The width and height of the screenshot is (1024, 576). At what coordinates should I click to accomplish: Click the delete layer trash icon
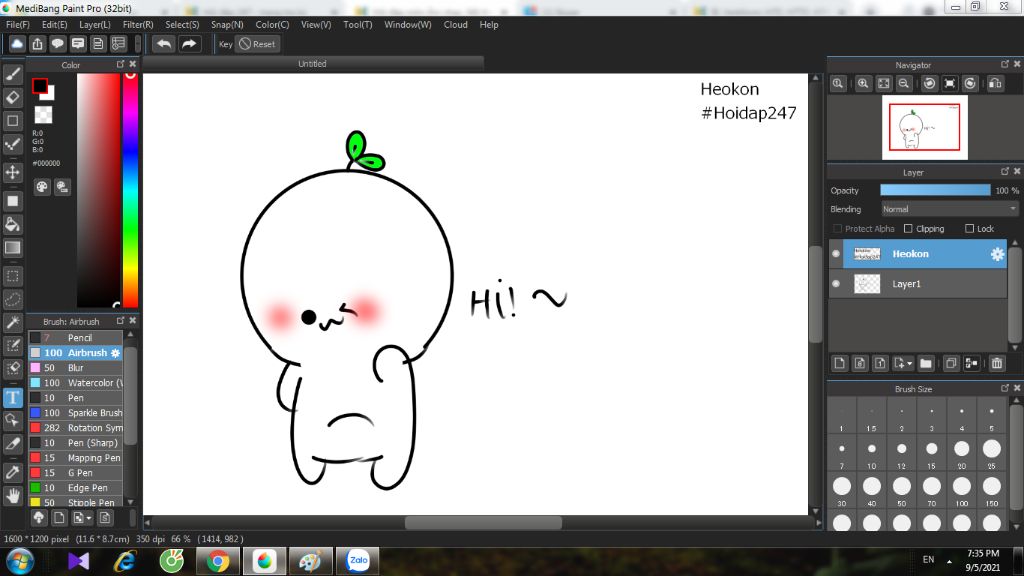997,363
